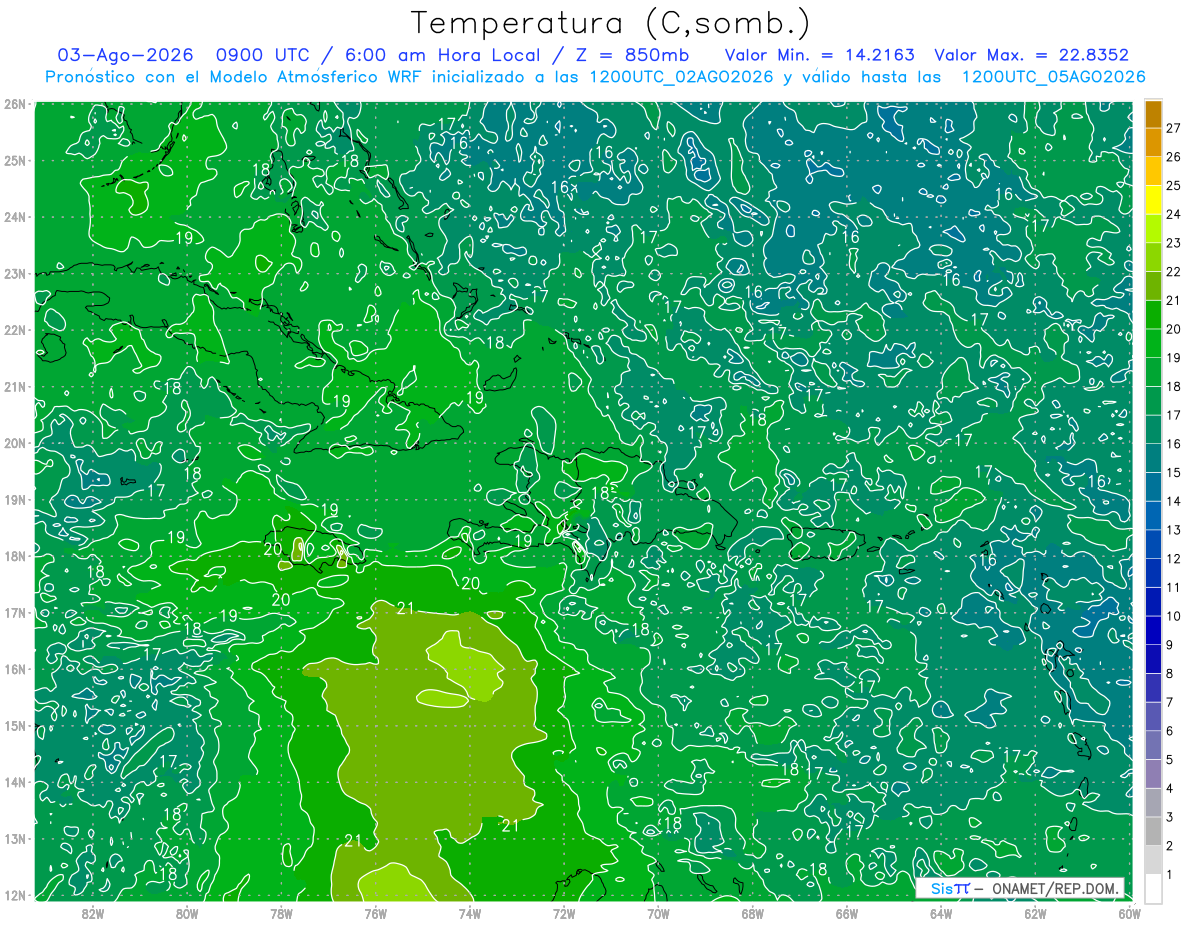Pick the orange legend swatch between 26 and 27
1200x927 pixels.
pos(1153,142)
